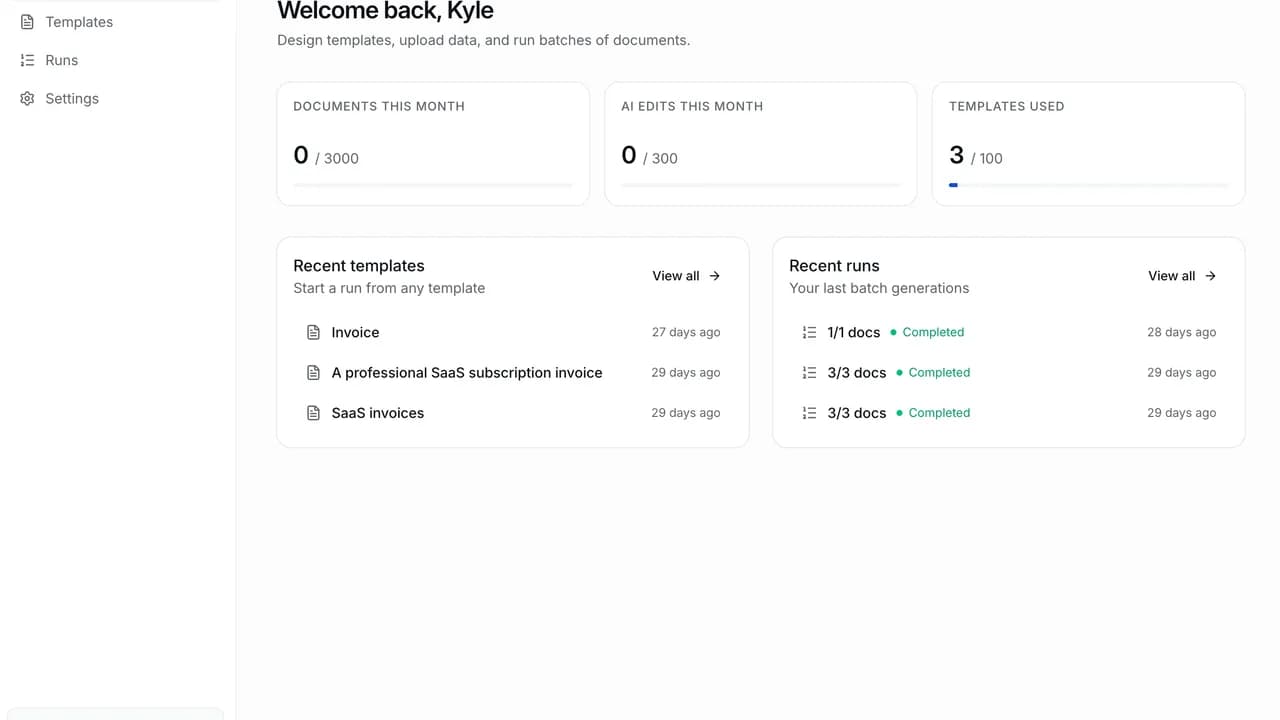Open the 1/1 docs completed run
Image resolution: width=1280 pixels, height=720 pixels.
coord(1009,332)
